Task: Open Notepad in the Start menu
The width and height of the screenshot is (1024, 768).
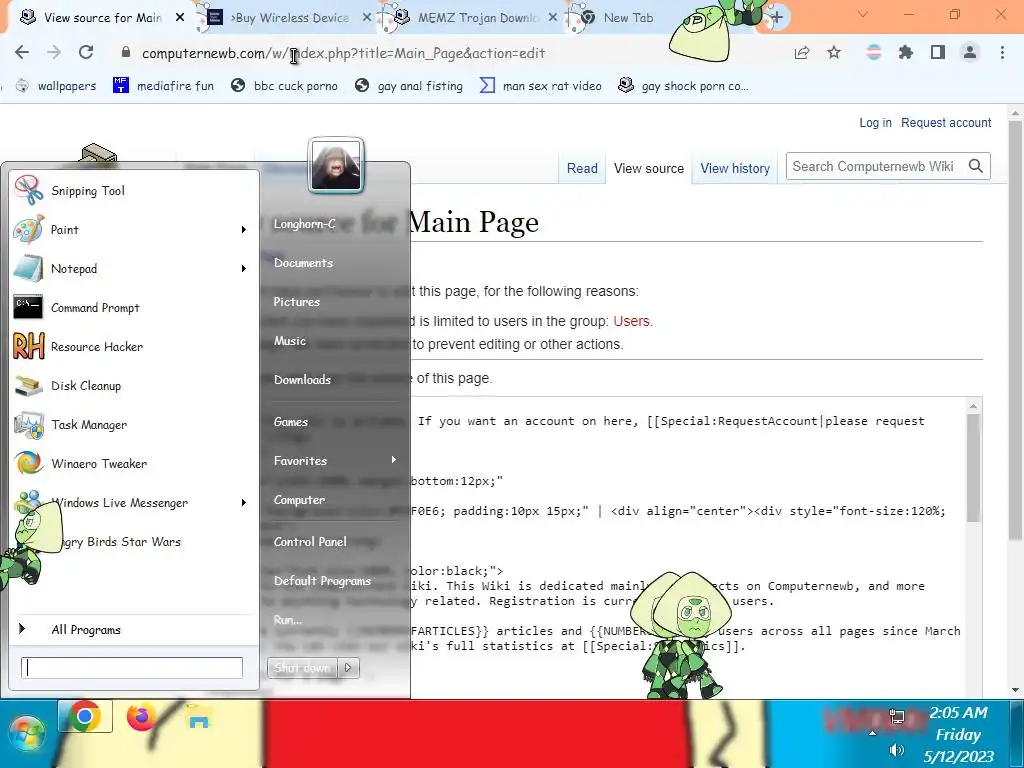Action: coord(134,268)
